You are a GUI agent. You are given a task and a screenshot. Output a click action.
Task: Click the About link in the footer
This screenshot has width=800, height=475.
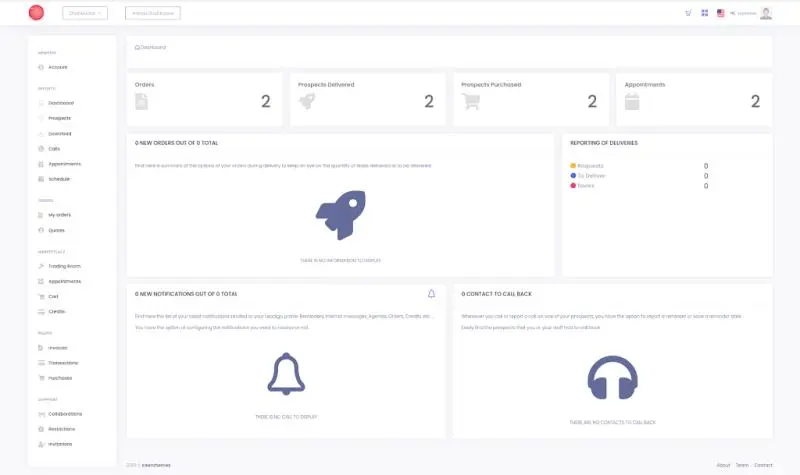click(723, 465)
